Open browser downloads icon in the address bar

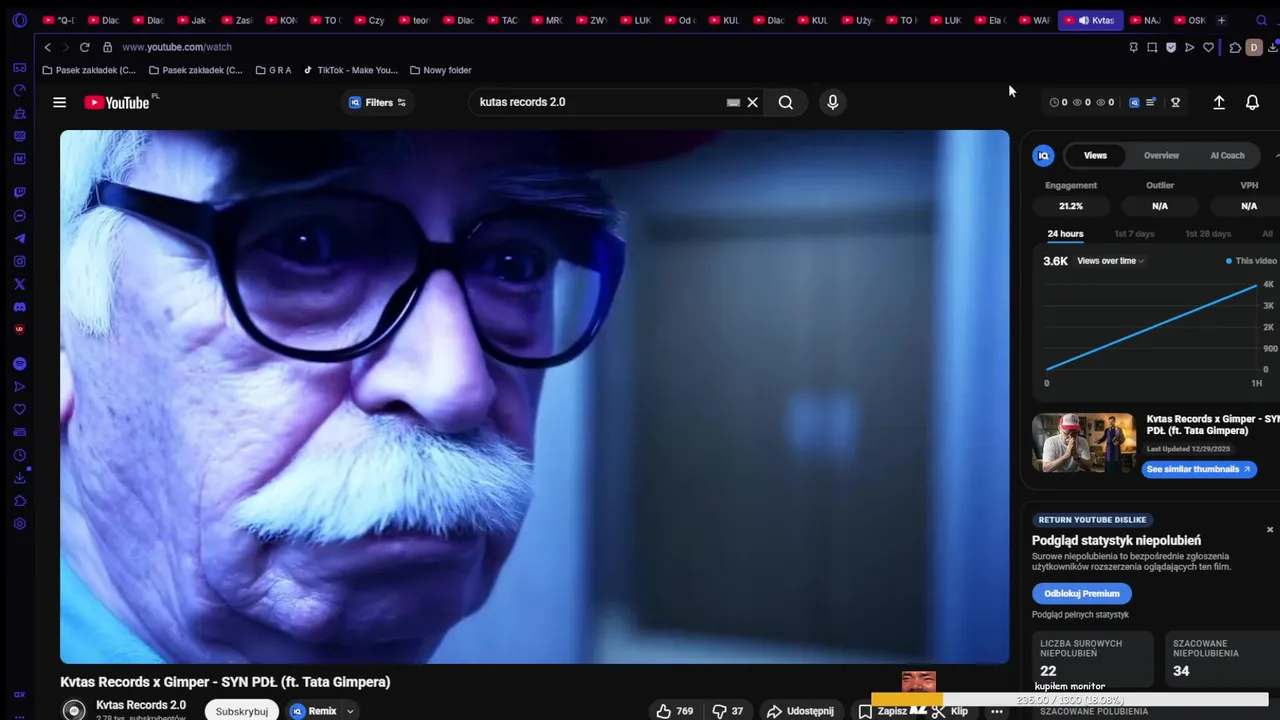(x=1273, y=47)
